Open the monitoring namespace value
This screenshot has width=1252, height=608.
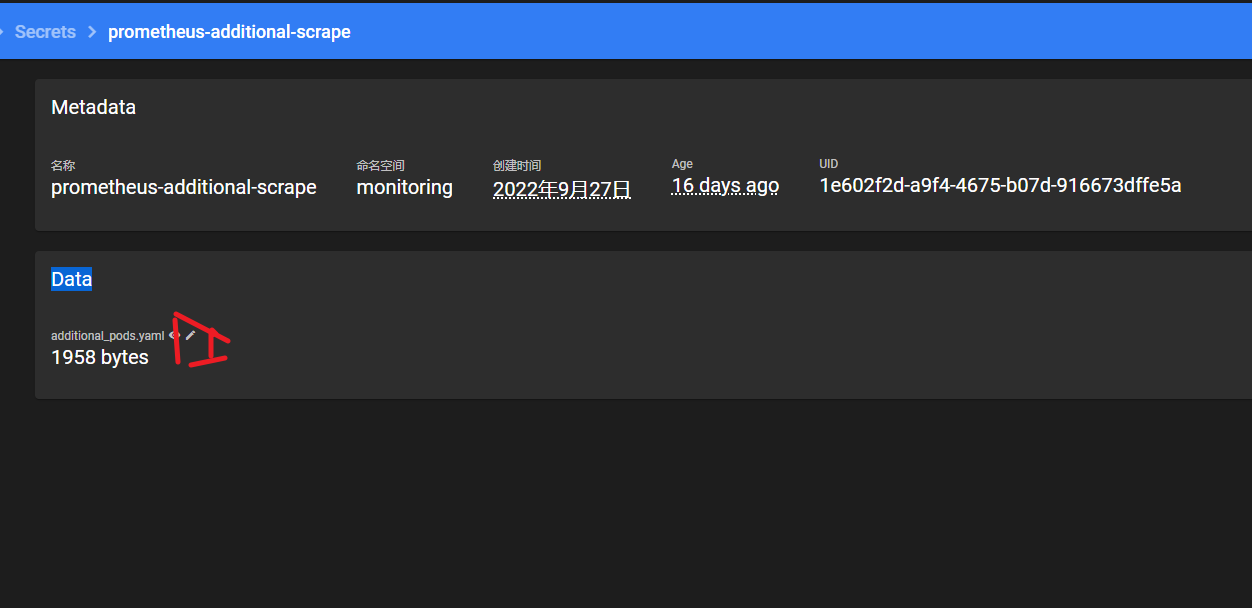coord(405,187)
